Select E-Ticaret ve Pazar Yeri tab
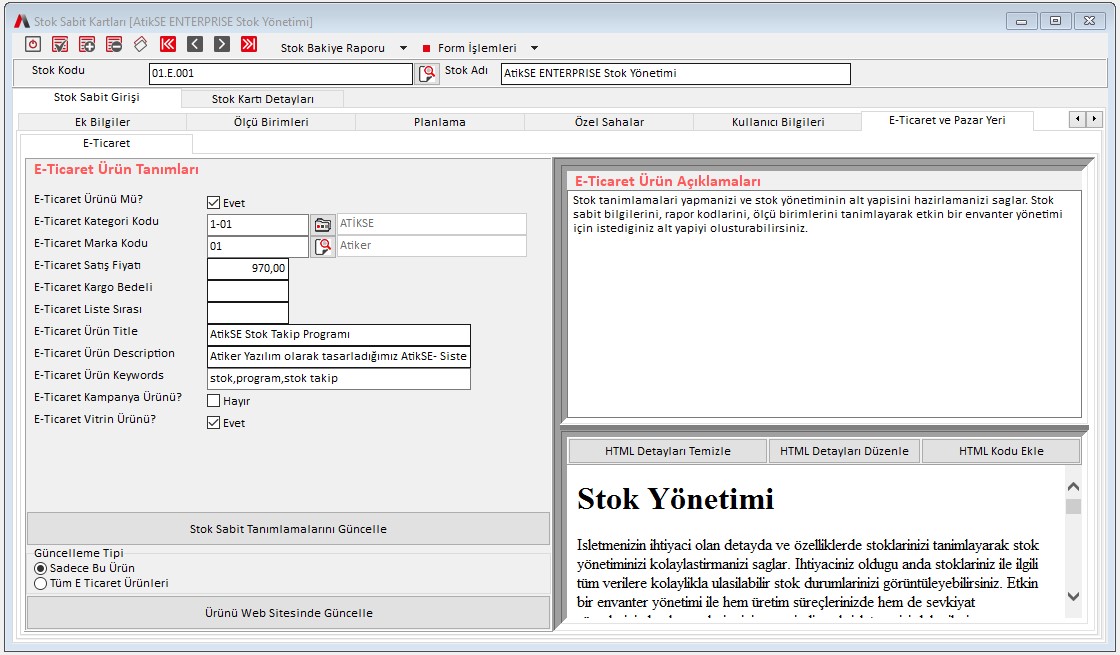 coord(947,121)
